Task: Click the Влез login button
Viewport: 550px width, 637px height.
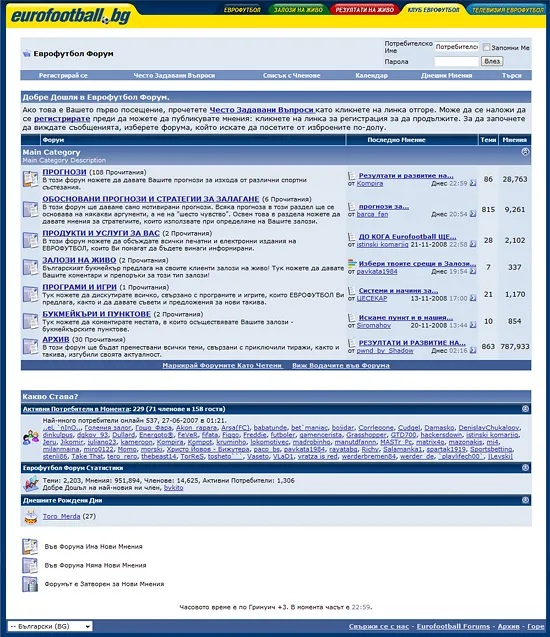Action: pyautogui.click(x=492, y=61)
